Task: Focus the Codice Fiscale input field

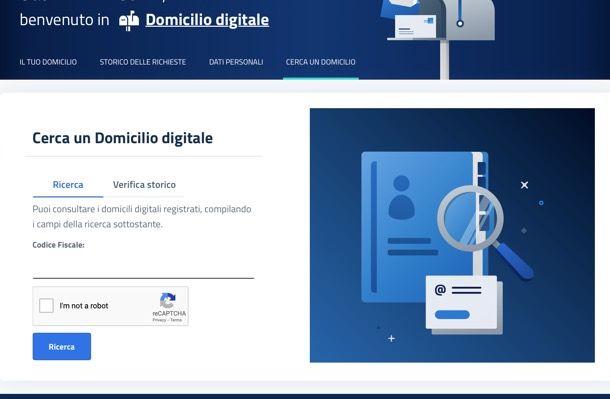Action: pos(143,266)
